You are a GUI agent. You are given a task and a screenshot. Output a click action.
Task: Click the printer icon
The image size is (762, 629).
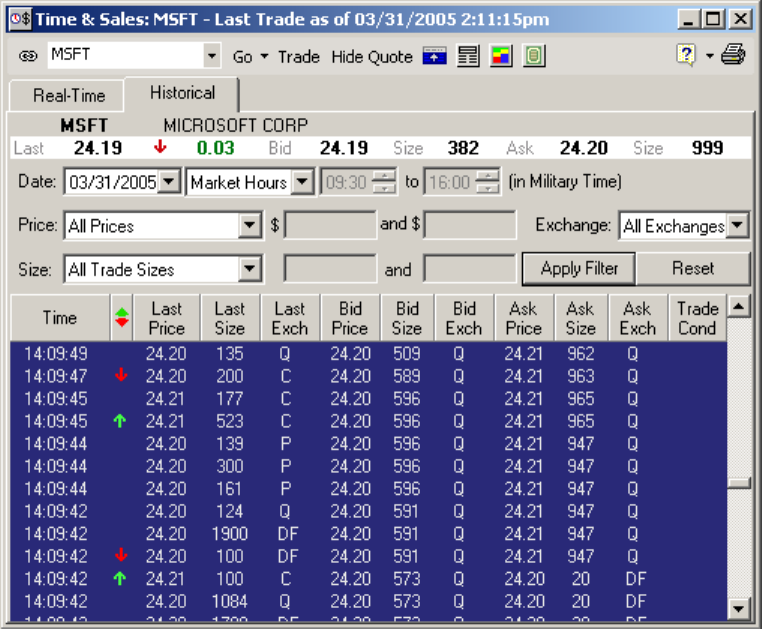[x=733, y=54]
